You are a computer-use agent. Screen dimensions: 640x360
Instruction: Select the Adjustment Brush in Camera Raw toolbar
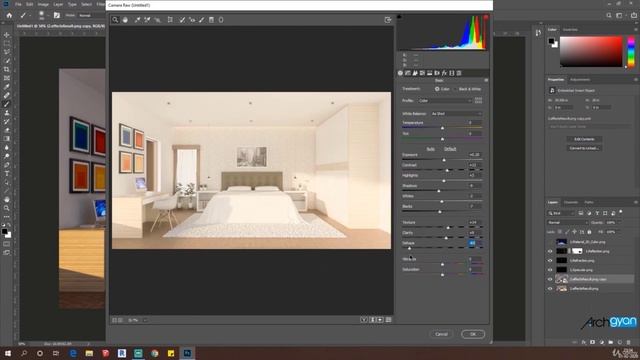[202, 20]
